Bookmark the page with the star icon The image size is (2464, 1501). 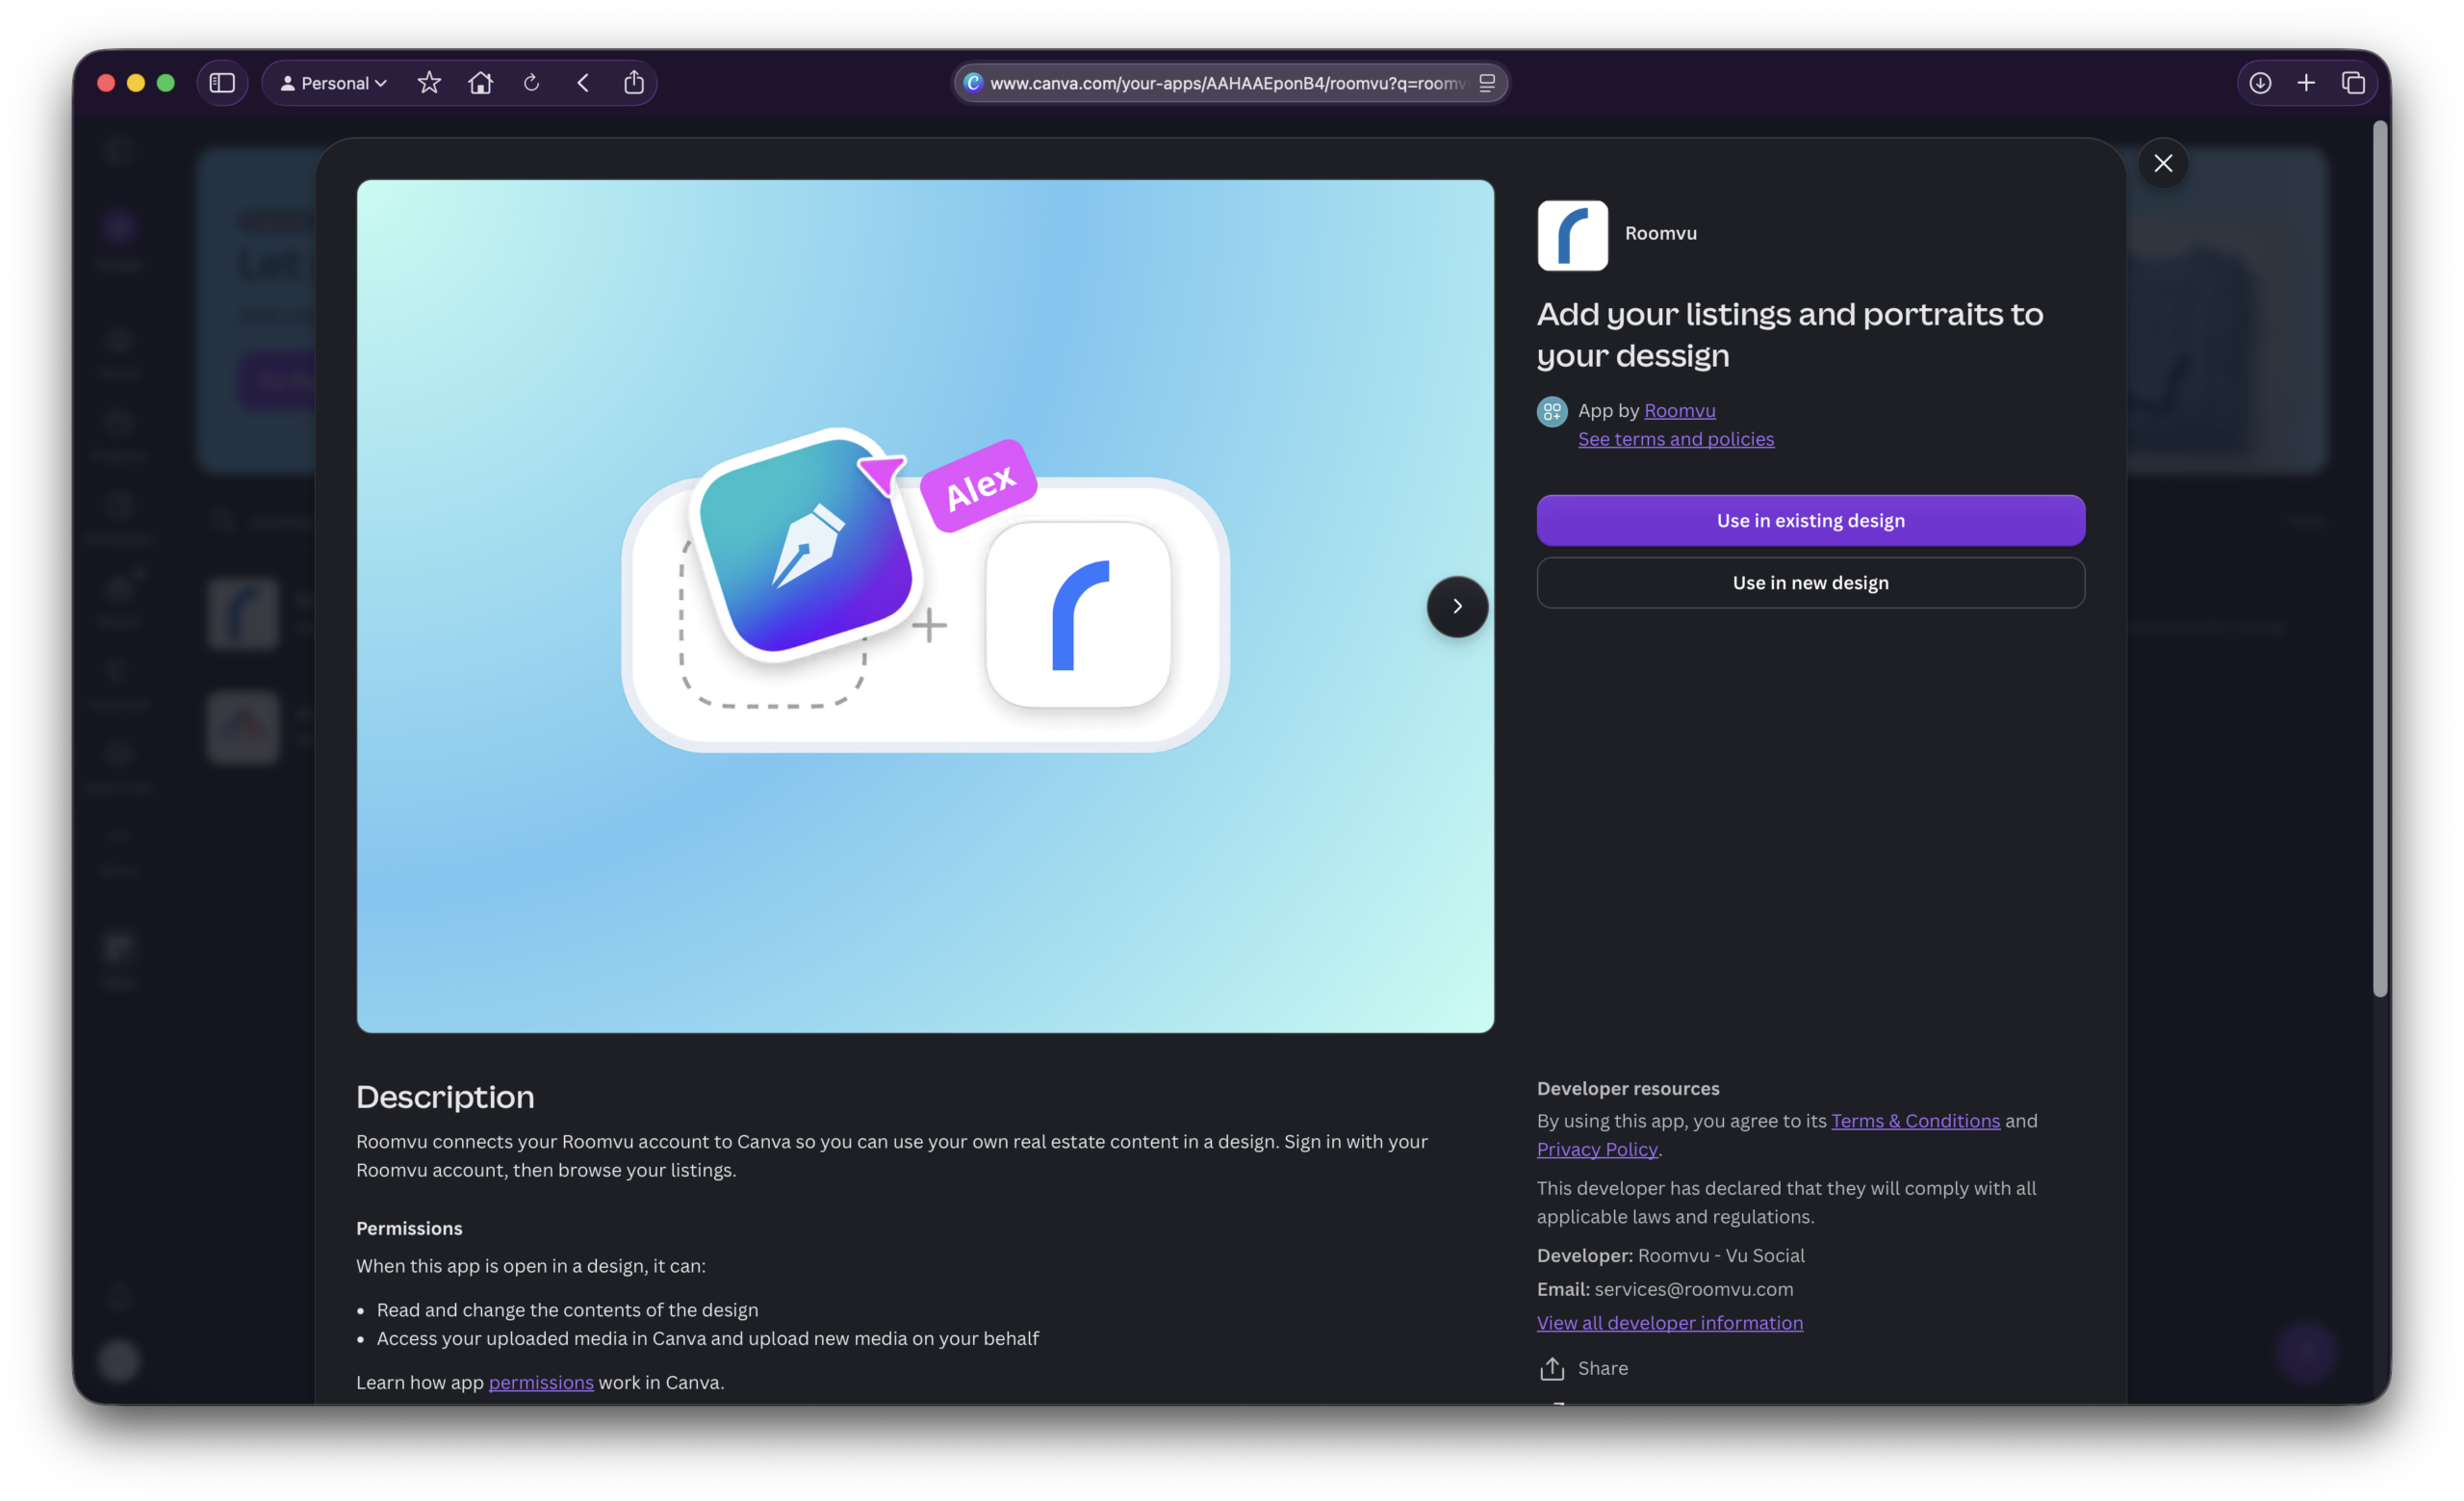[x=429, y=83]
